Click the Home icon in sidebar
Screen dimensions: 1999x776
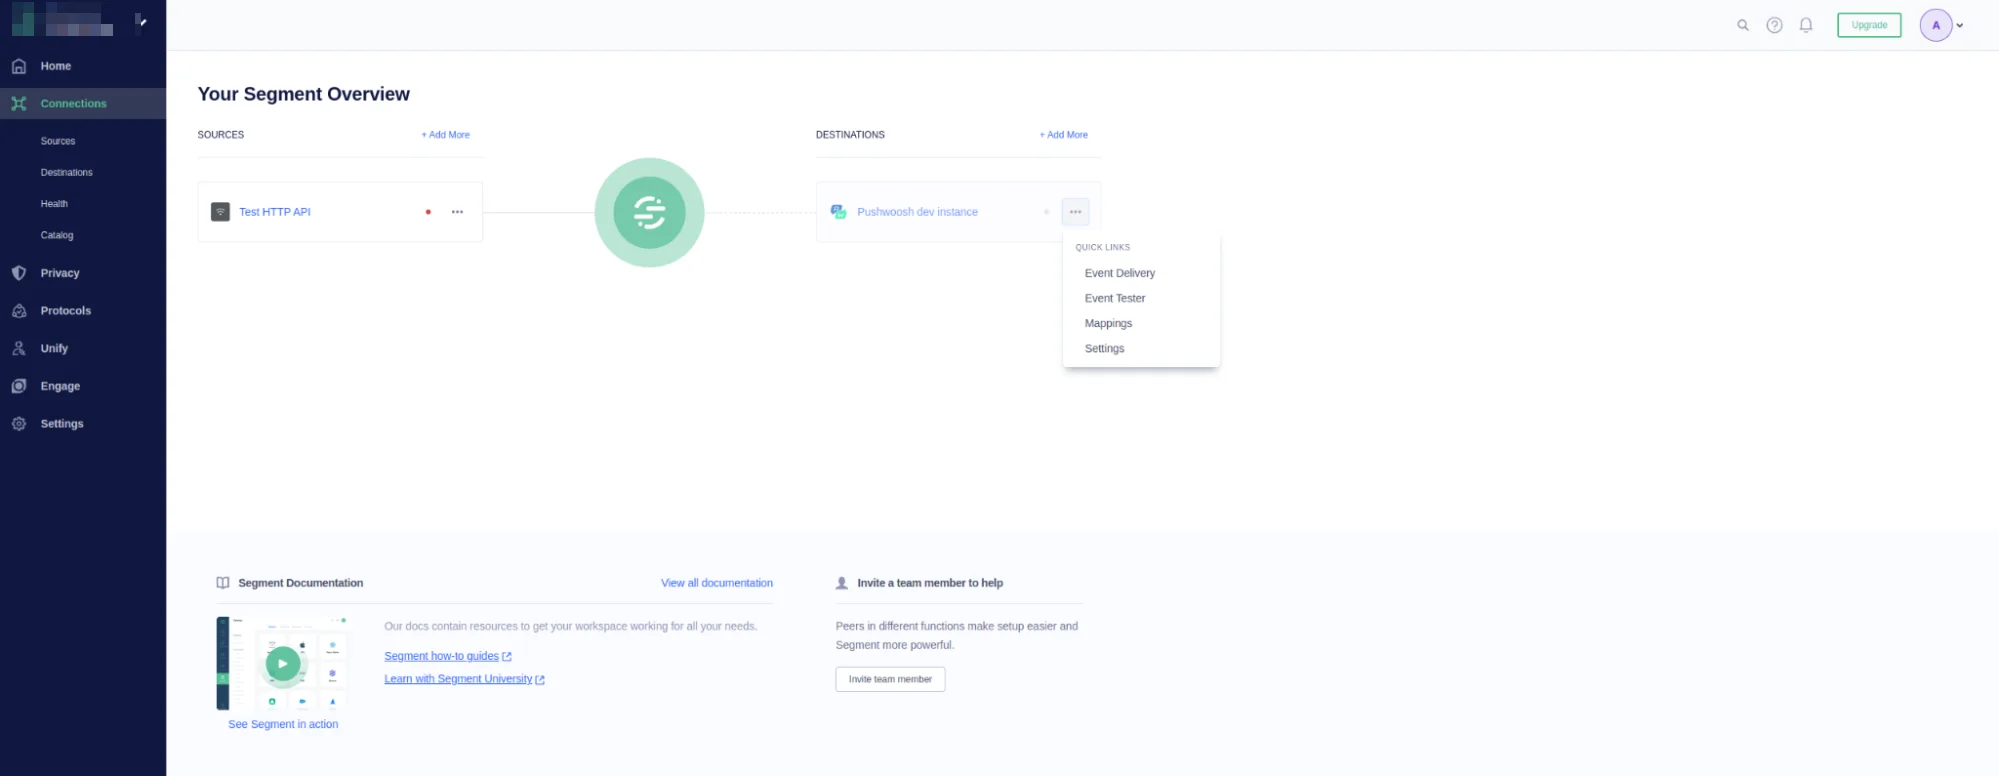point(19,66)
